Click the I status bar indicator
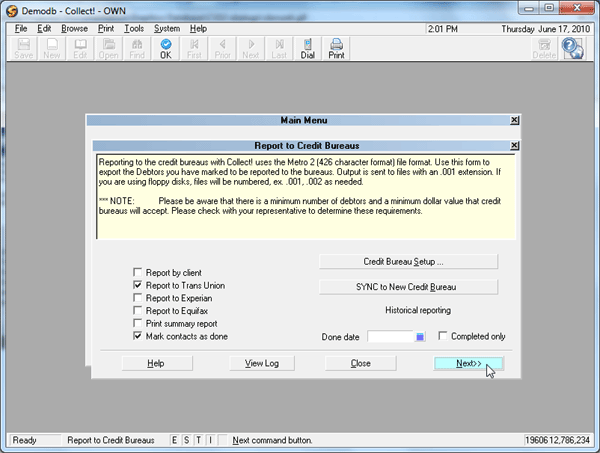600x453 pixels. [210, 440]
